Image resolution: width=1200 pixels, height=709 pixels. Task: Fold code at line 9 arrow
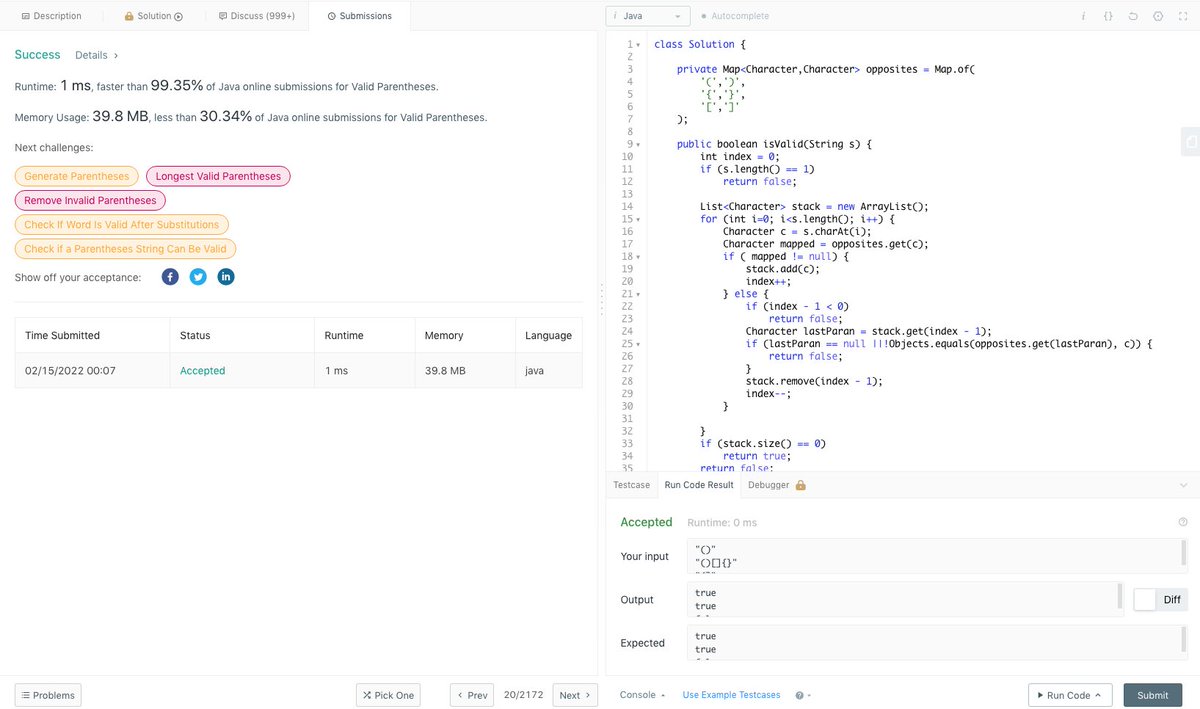[638, 145]
